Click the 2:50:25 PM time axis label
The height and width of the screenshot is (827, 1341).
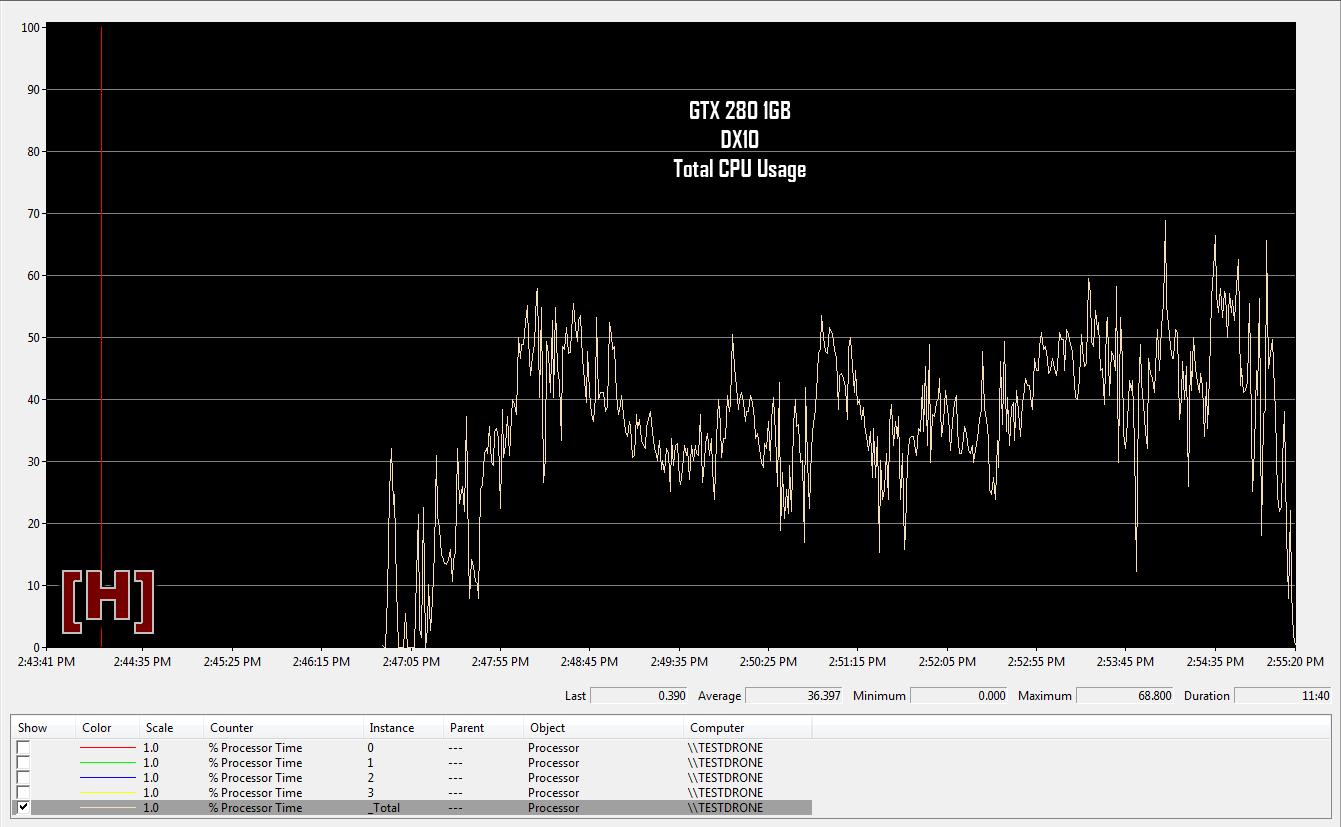tap(767, 662)
